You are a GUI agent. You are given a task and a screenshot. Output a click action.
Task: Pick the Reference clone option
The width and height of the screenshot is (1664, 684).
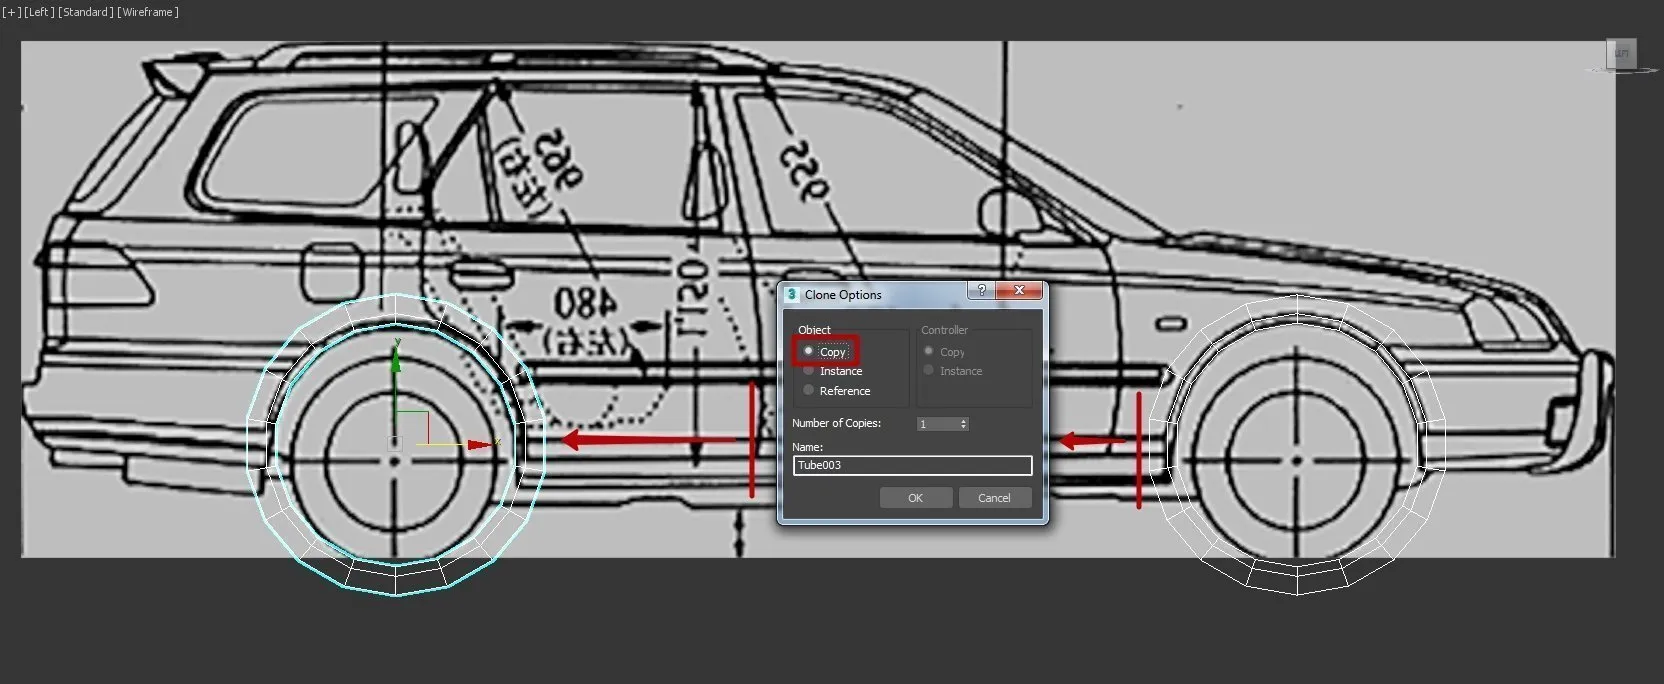[809, 390]
